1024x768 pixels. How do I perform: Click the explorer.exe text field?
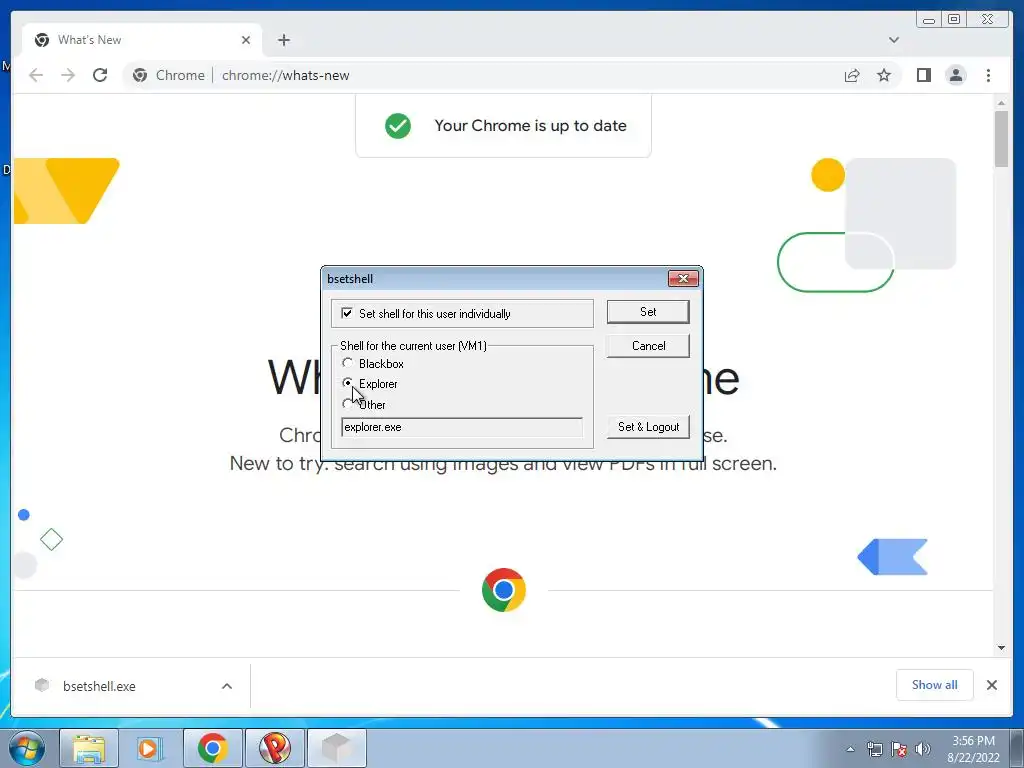[462, 427]
